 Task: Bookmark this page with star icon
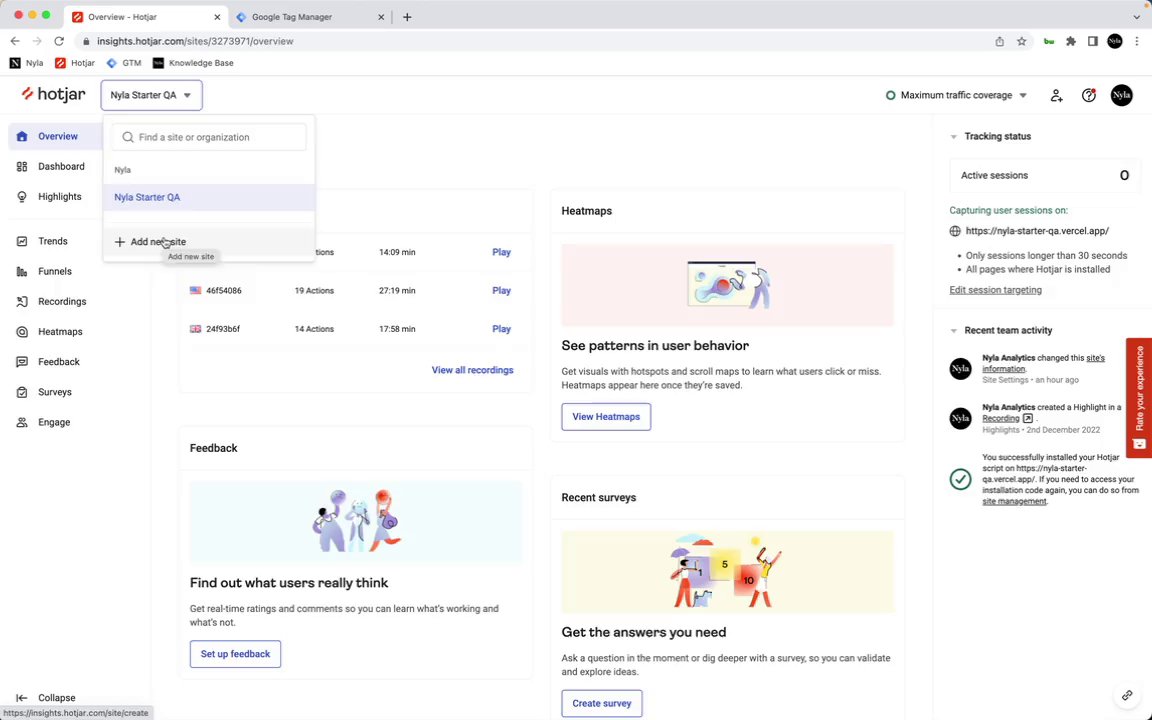pyautogui.click(x=1021, y=42)
